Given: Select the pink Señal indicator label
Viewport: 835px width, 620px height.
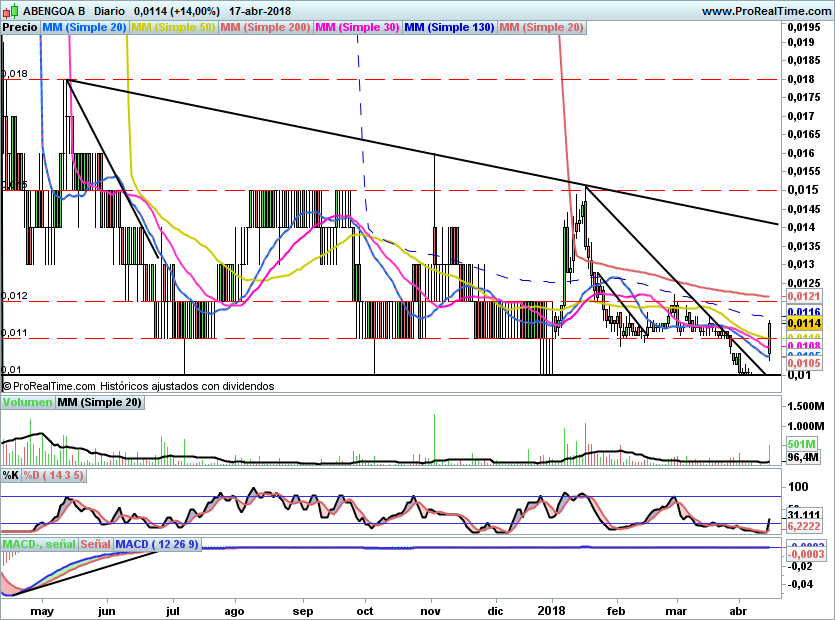Looking at the screenshot, I should coord(95,544).
